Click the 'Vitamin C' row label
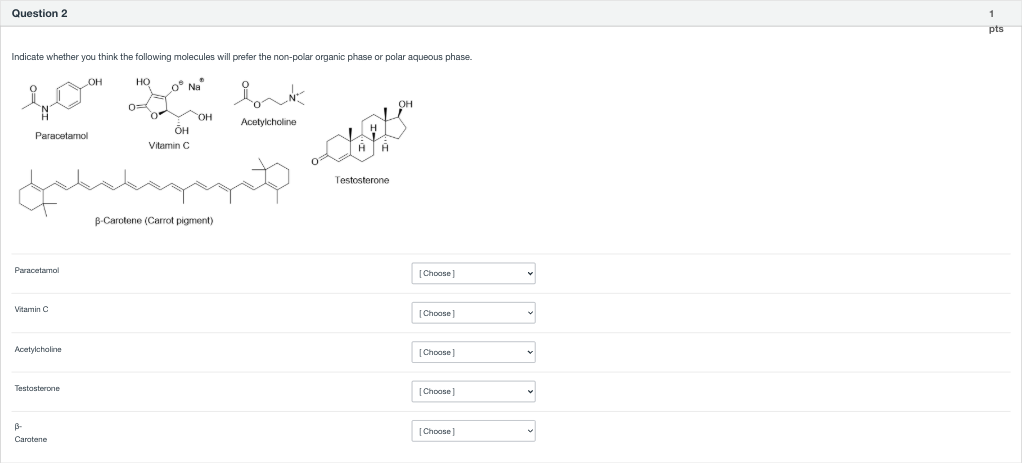The image size is (1022, 463). coord(31,310)
